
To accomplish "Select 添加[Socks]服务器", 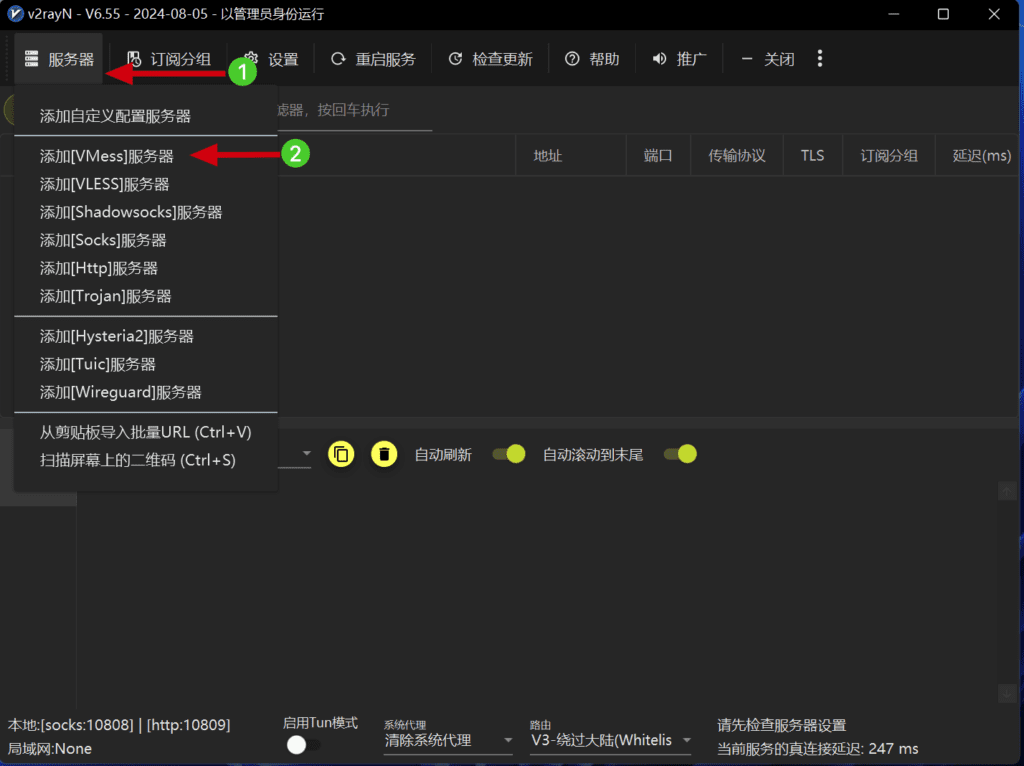I will pos(146,240).
